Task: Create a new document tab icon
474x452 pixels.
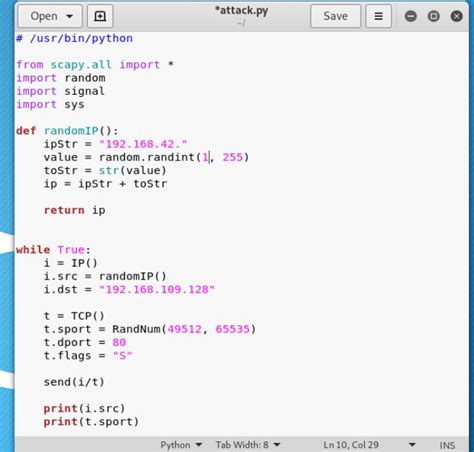Action: 100,16
